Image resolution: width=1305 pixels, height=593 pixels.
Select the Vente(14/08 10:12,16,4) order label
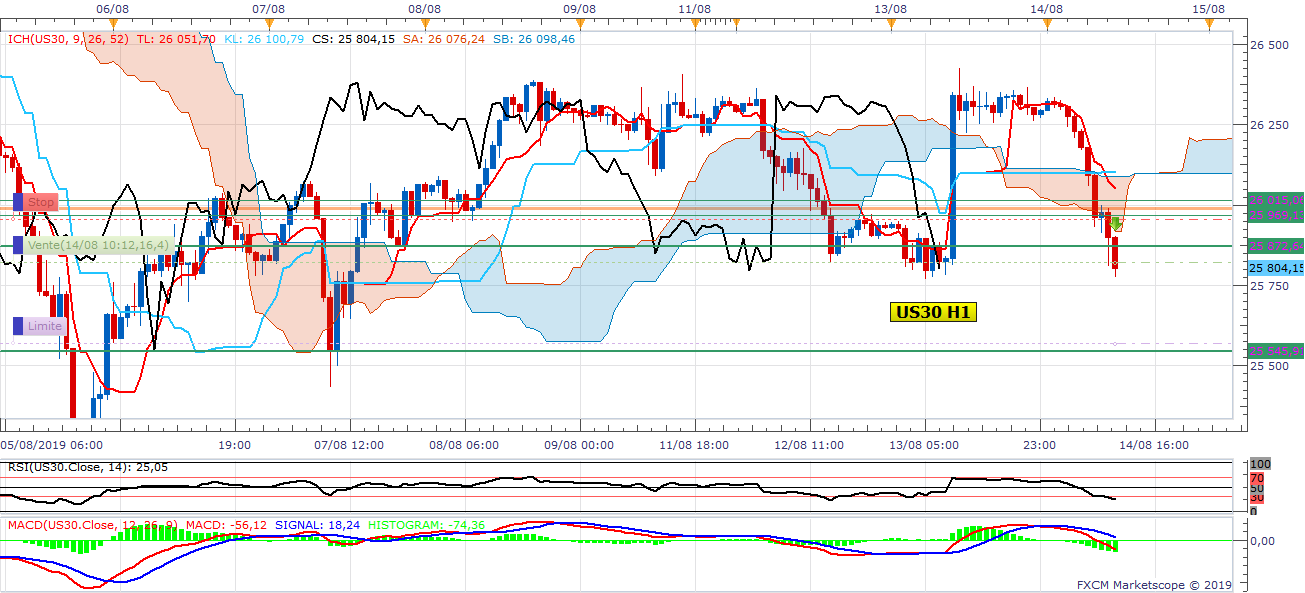coord(98,245)
